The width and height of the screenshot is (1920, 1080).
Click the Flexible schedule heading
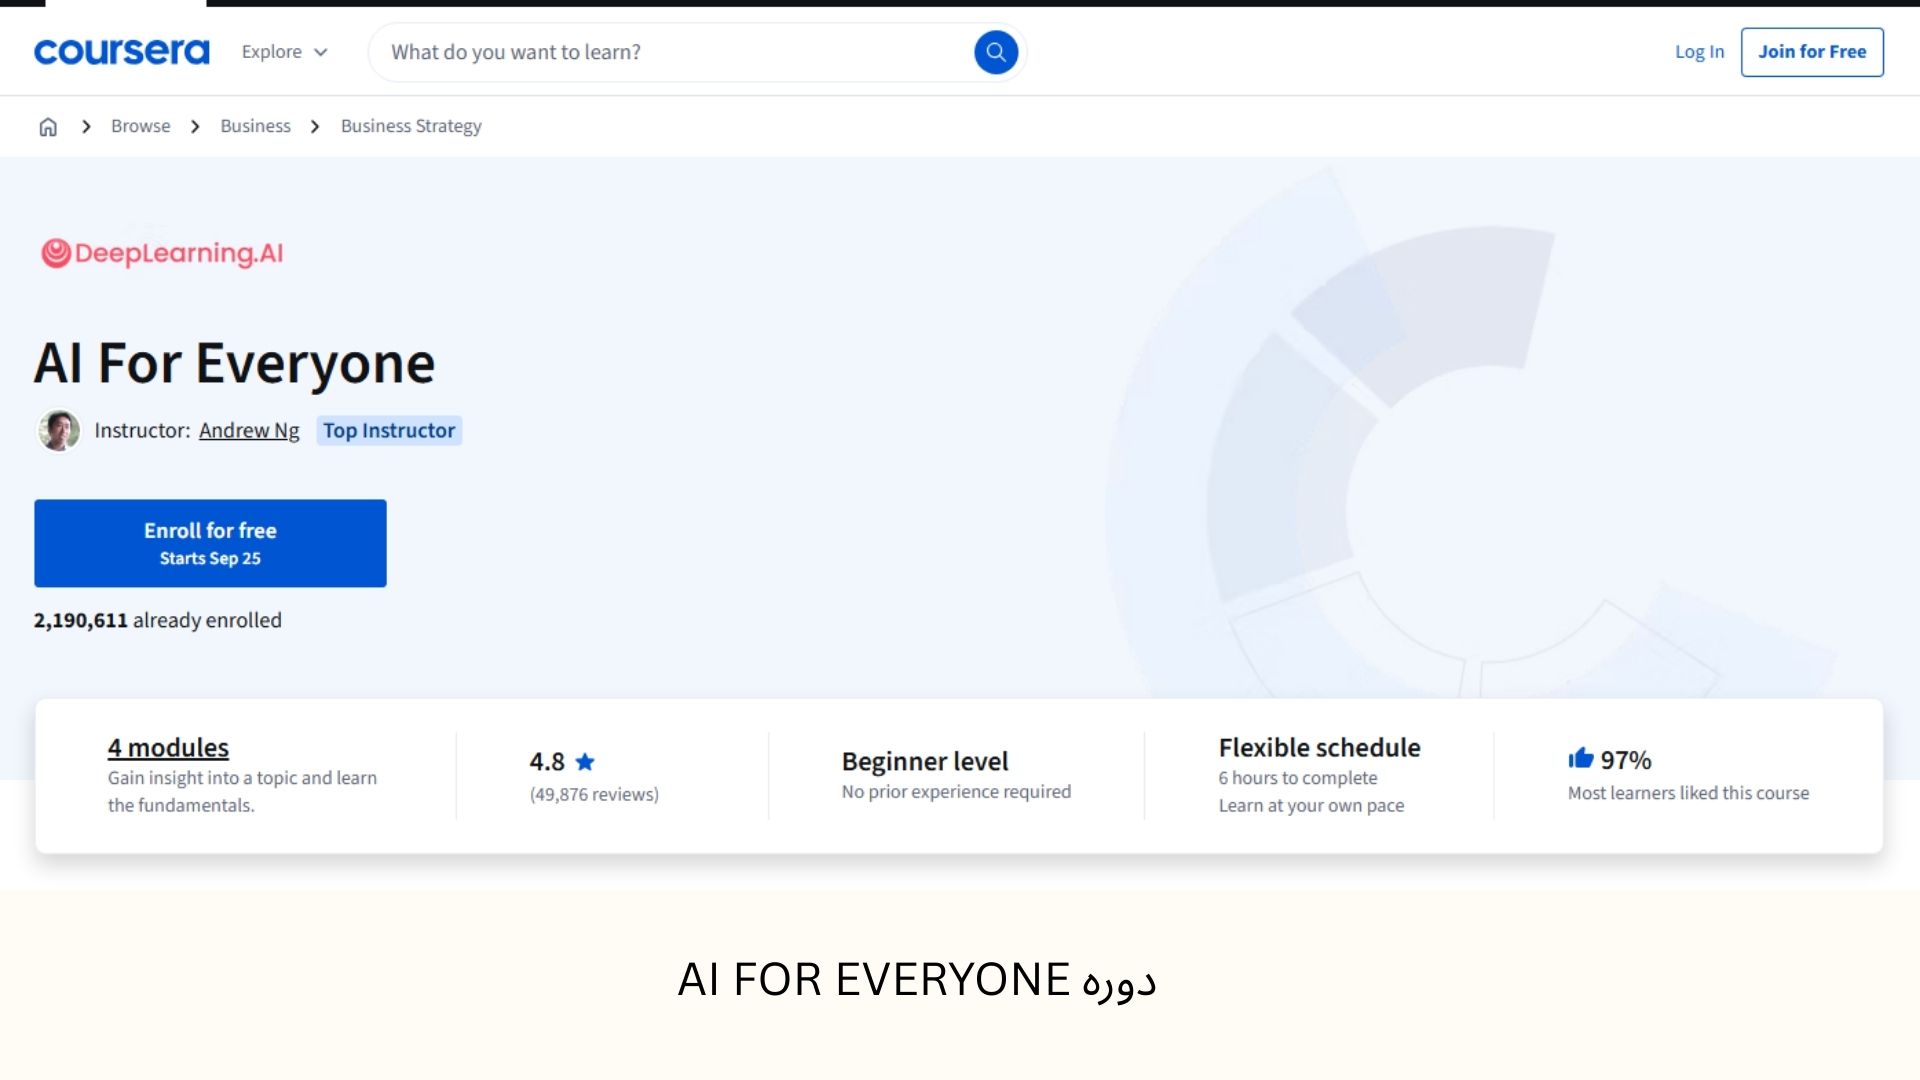(1319, 747)
